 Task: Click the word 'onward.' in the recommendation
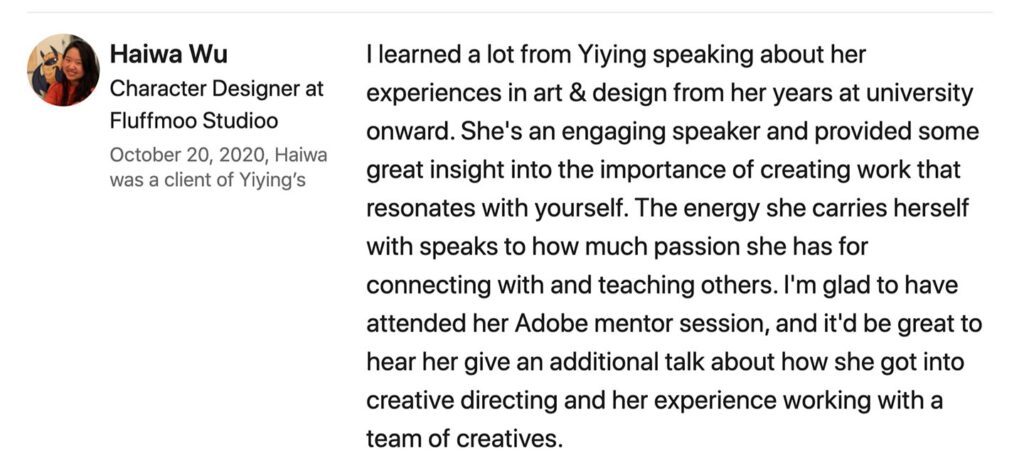point(409,132)
